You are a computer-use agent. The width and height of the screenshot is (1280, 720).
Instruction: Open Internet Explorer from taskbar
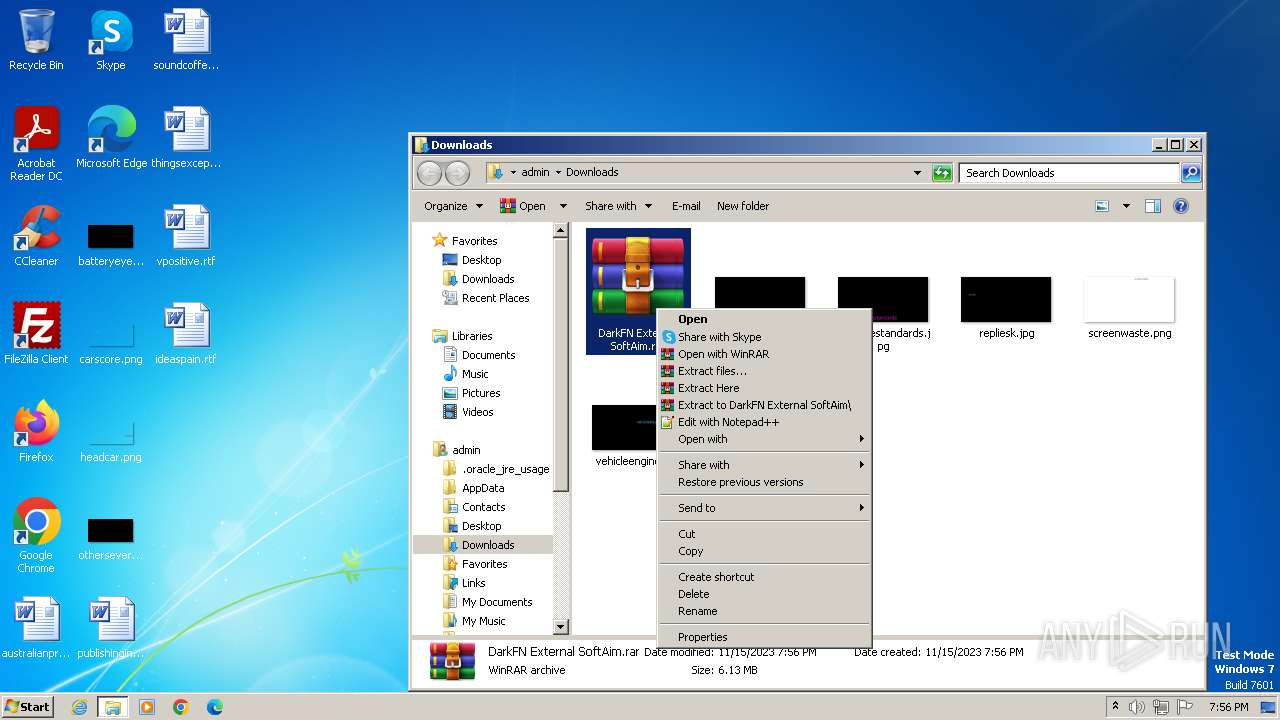coord(79,707)
